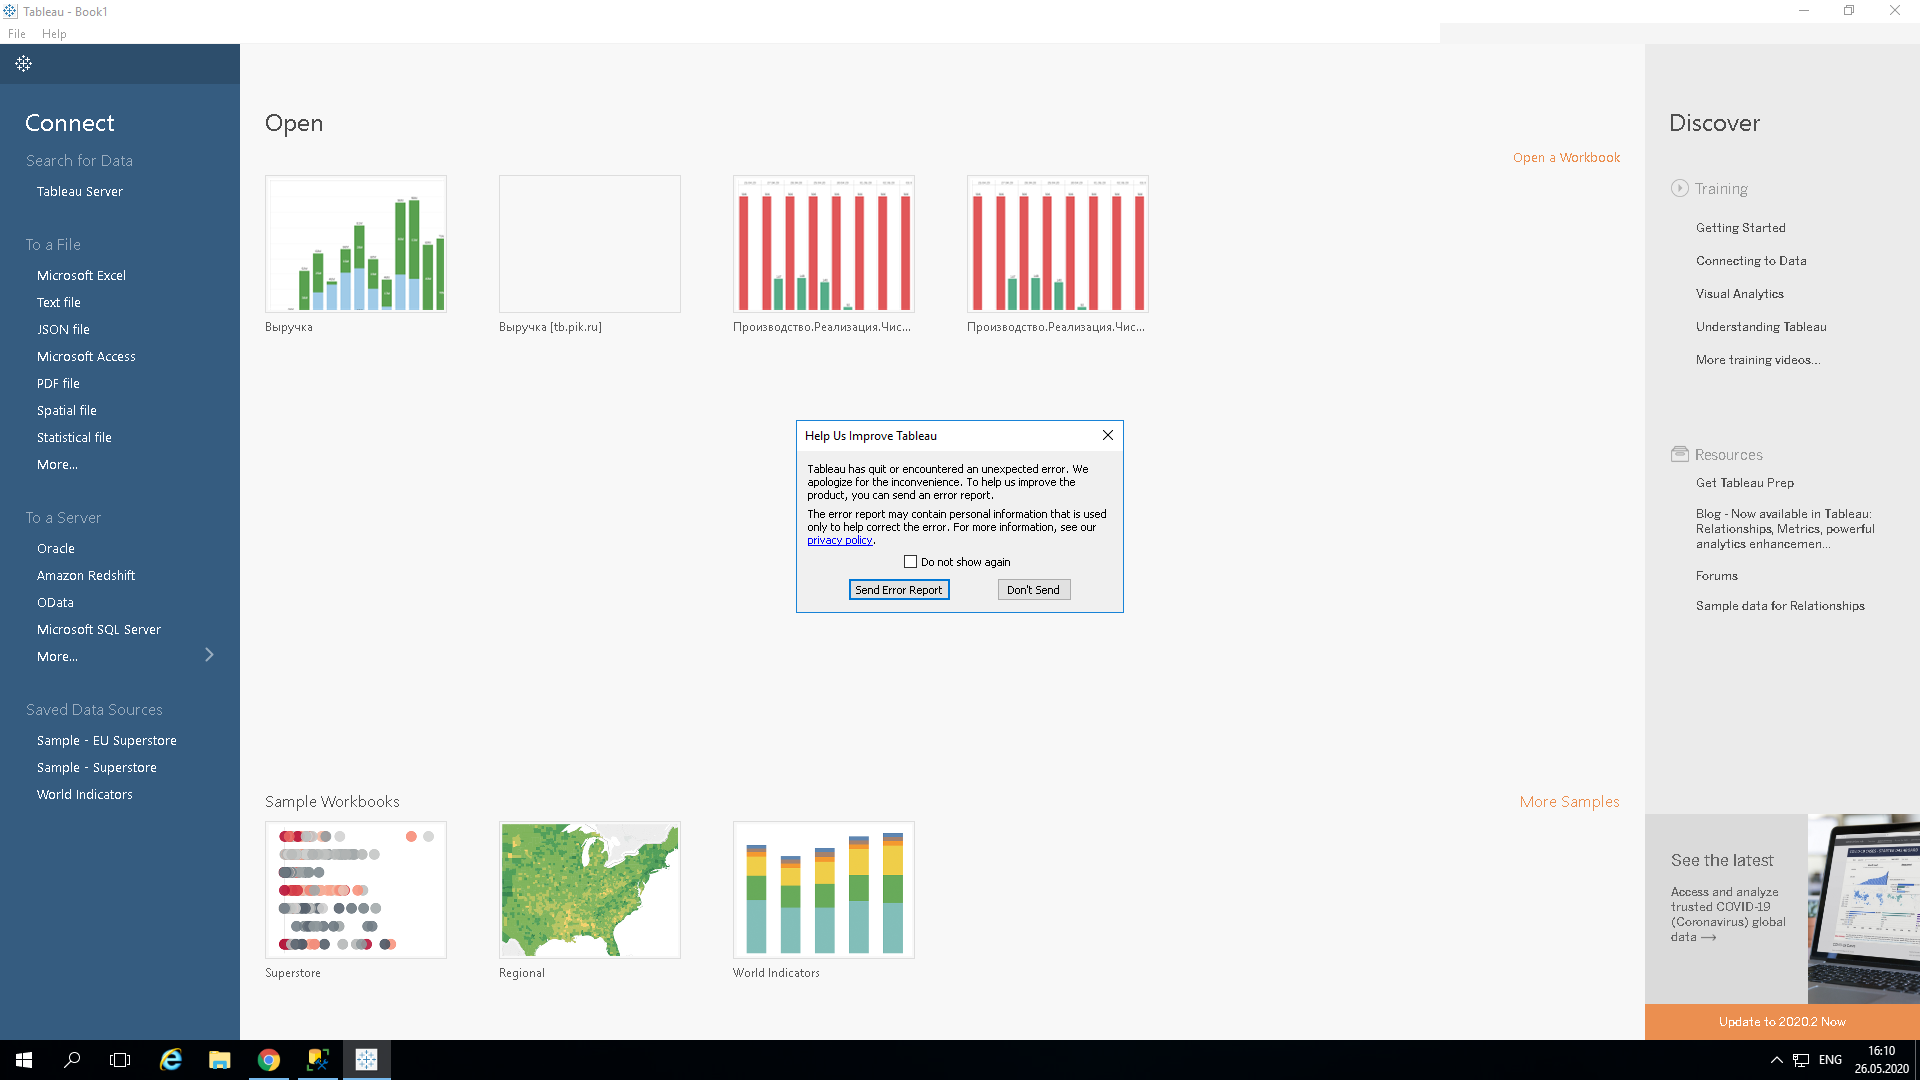Open the Forums resource link
1920x1080 pixels.
pyautogui.click(x=1717, y=576)
